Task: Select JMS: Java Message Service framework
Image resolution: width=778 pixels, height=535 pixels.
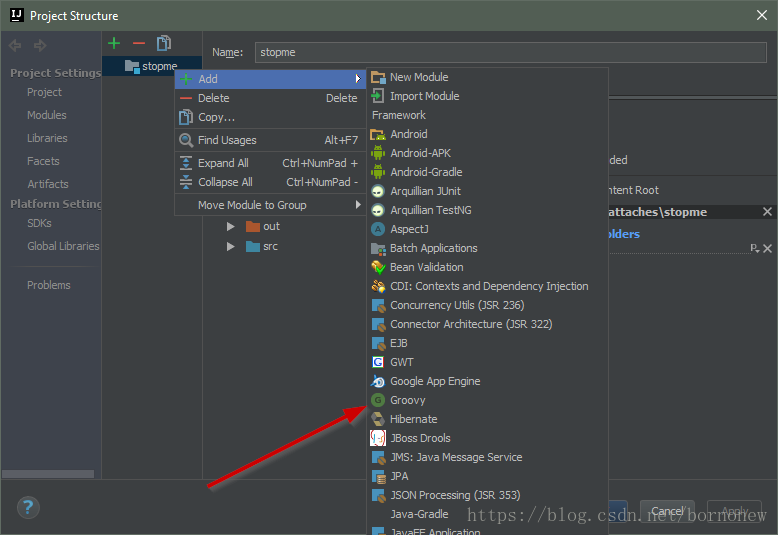Action: point(487,457)
